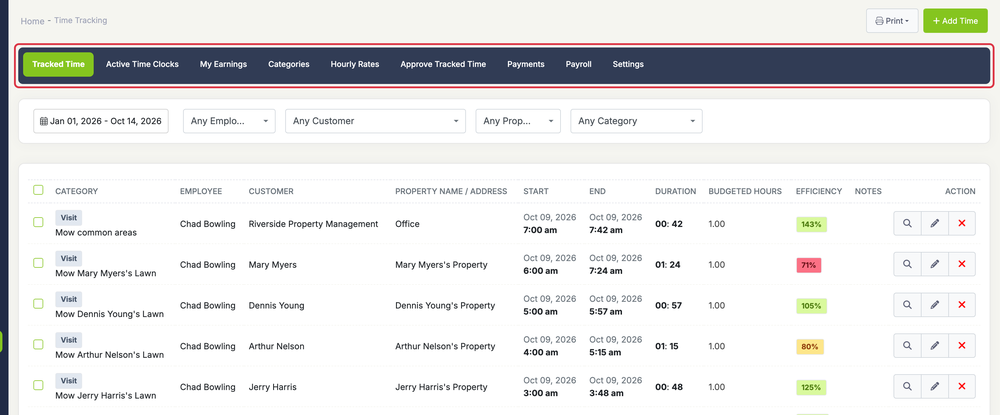The width and height of the screenshot is (1000, 415).
Task: Click Dennis Young's Property cell
Action: pos(445,305)
